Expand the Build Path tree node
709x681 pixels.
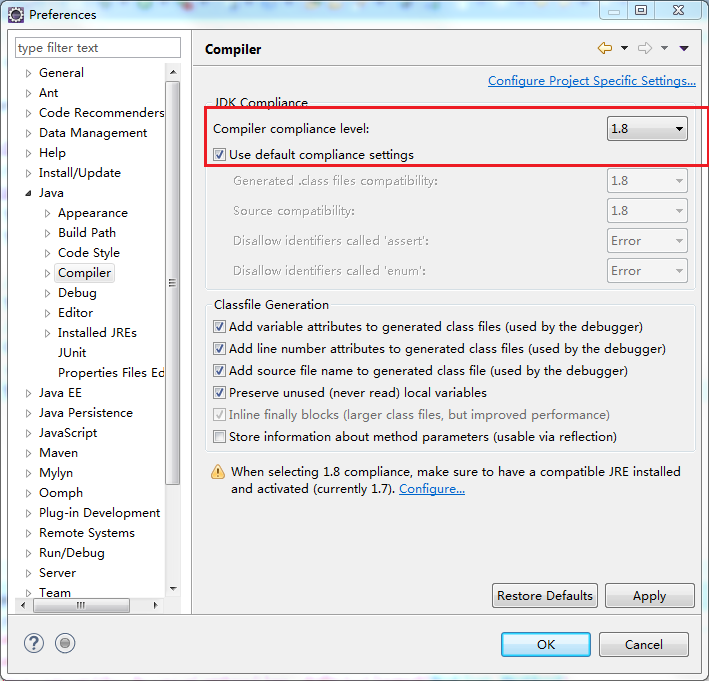[47, 233]
